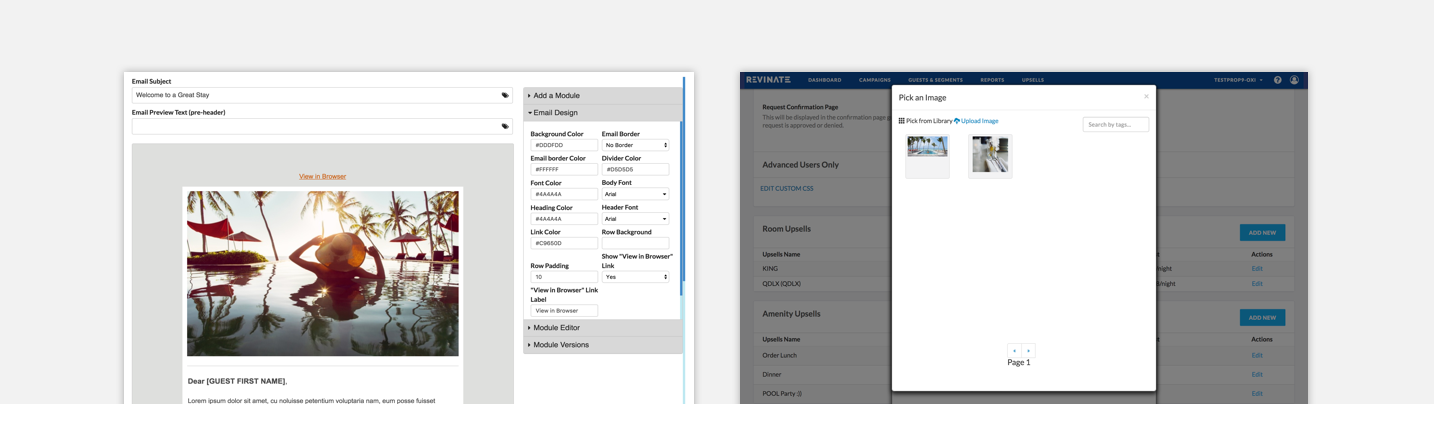Click the help question mark icon
The image size is (1434, 432).
1277,80
